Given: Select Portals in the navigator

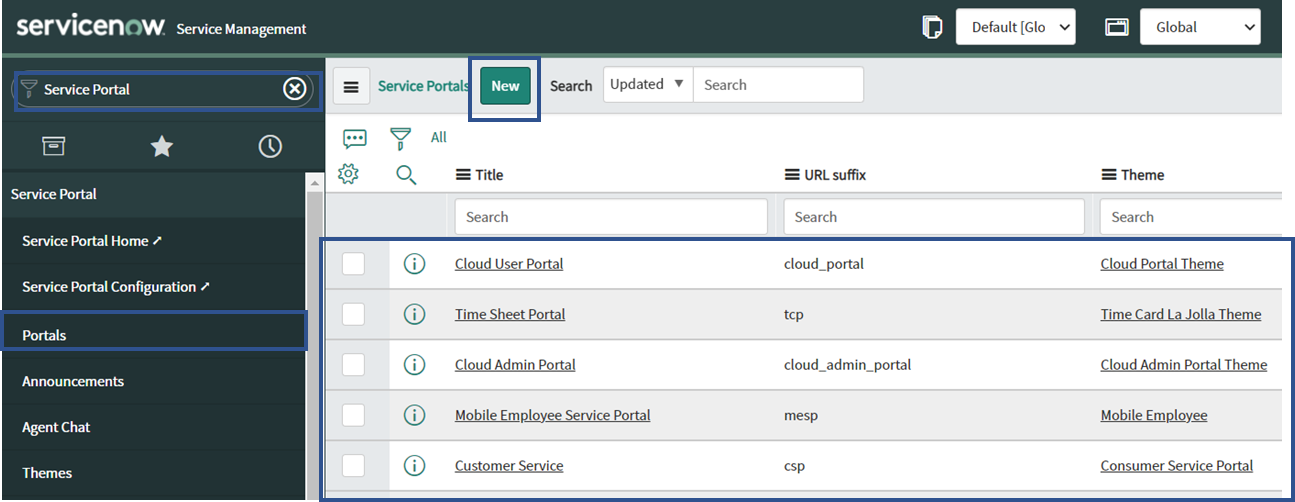Looking at the screenshot, I should pyautogui.click(x=44, y=335).
